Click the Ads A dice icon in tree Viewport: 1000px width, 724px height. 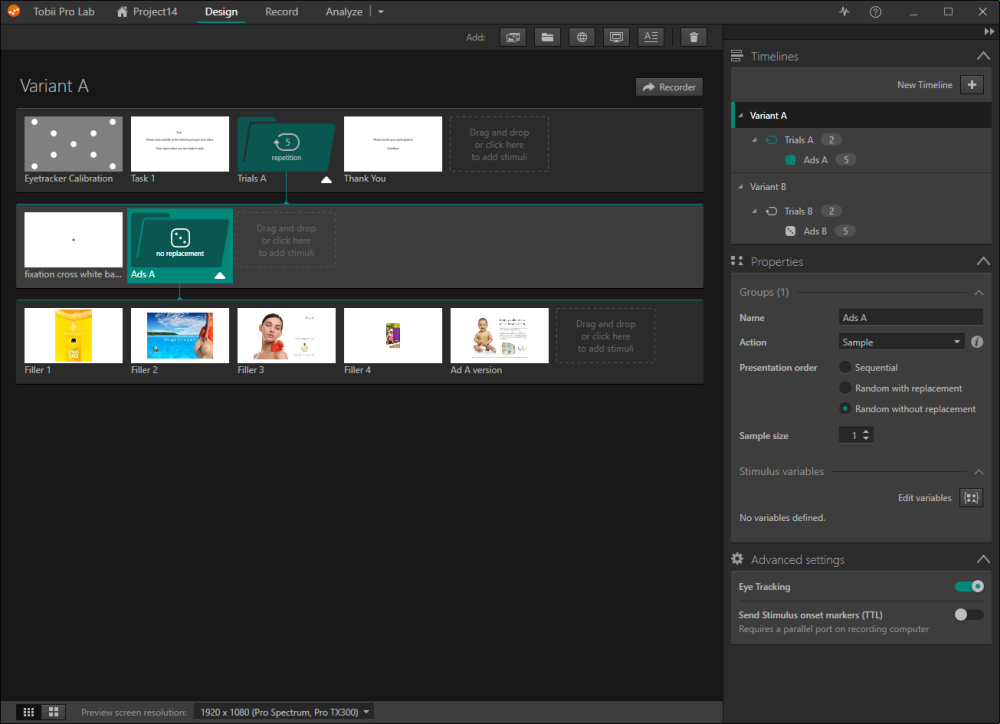[790, 160]
